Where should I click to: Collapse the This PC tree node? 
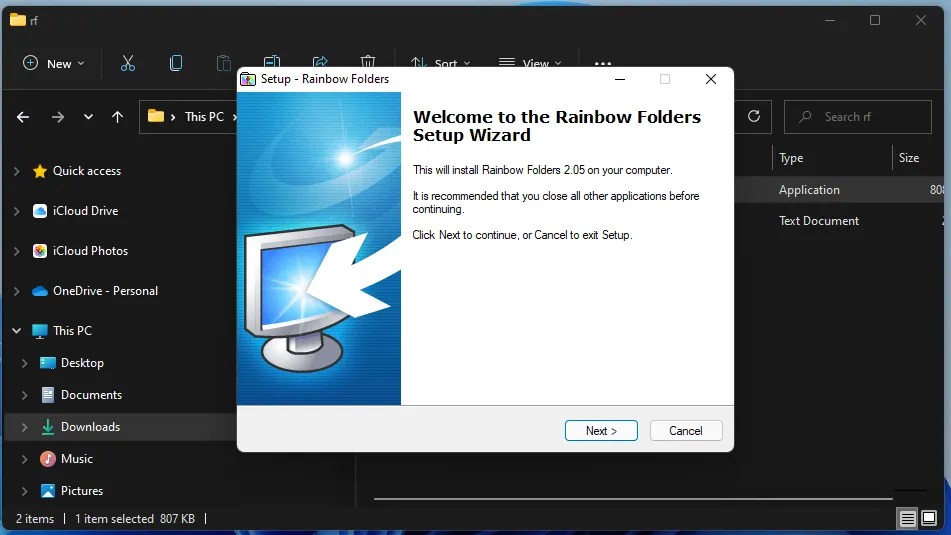17,331
